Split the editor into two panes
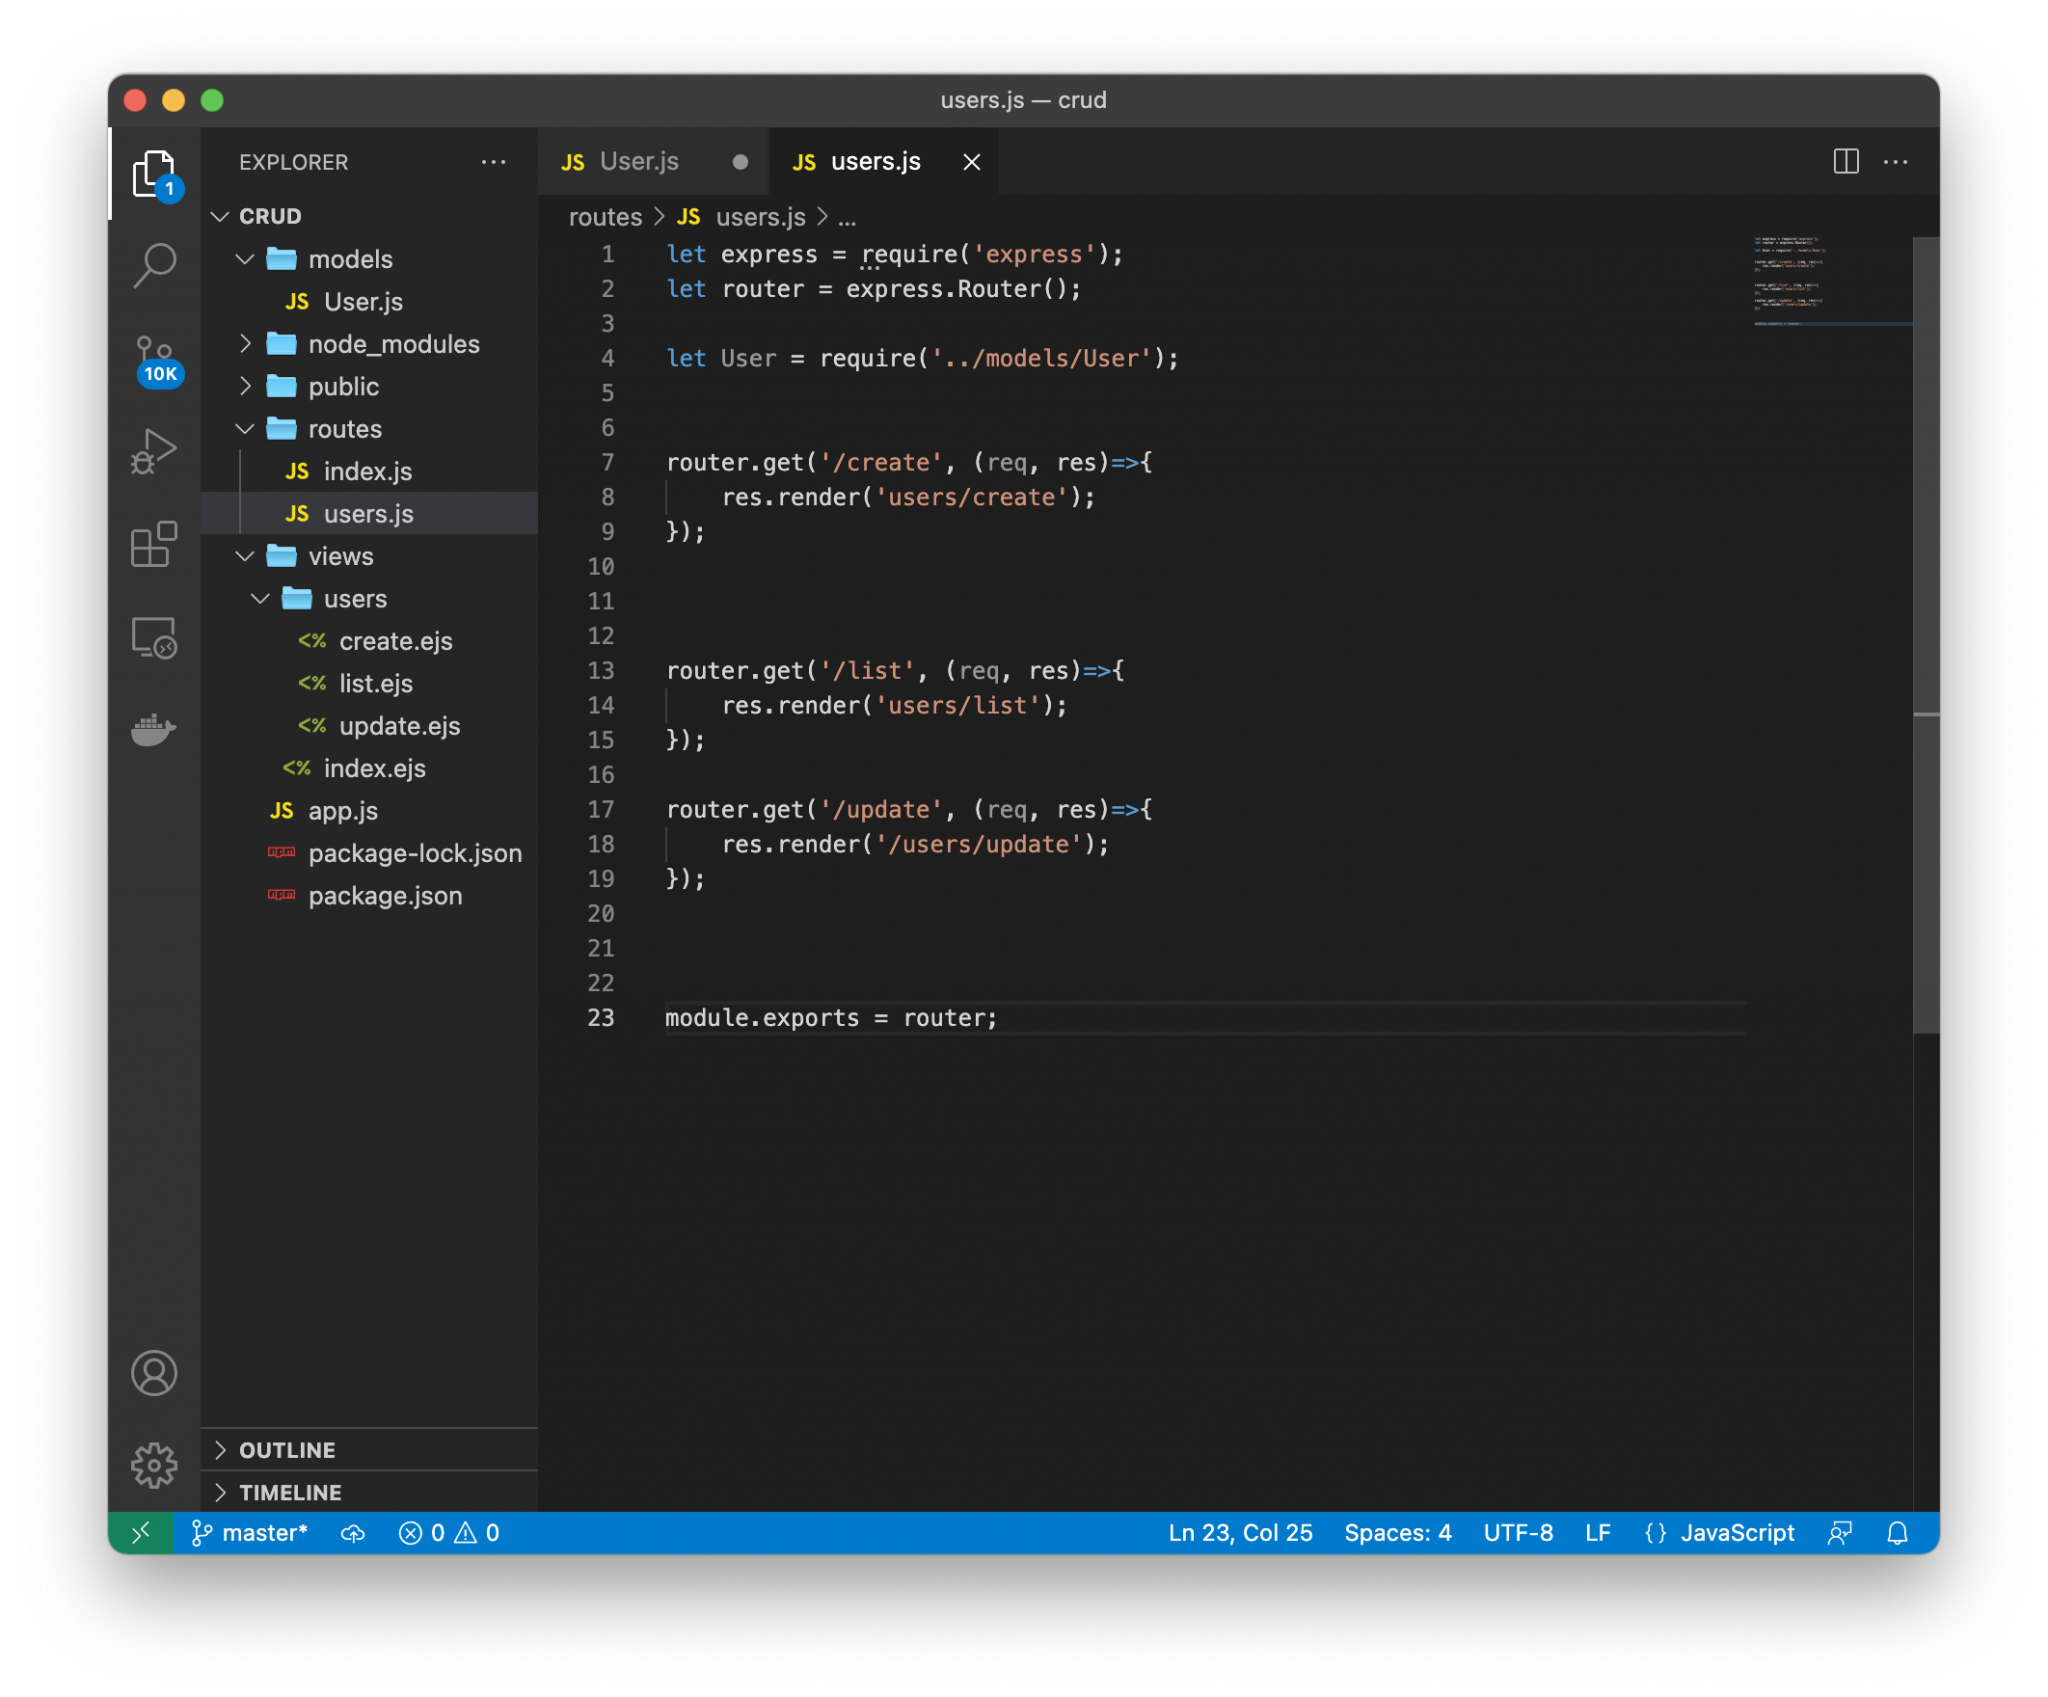 click(1844, 162)
